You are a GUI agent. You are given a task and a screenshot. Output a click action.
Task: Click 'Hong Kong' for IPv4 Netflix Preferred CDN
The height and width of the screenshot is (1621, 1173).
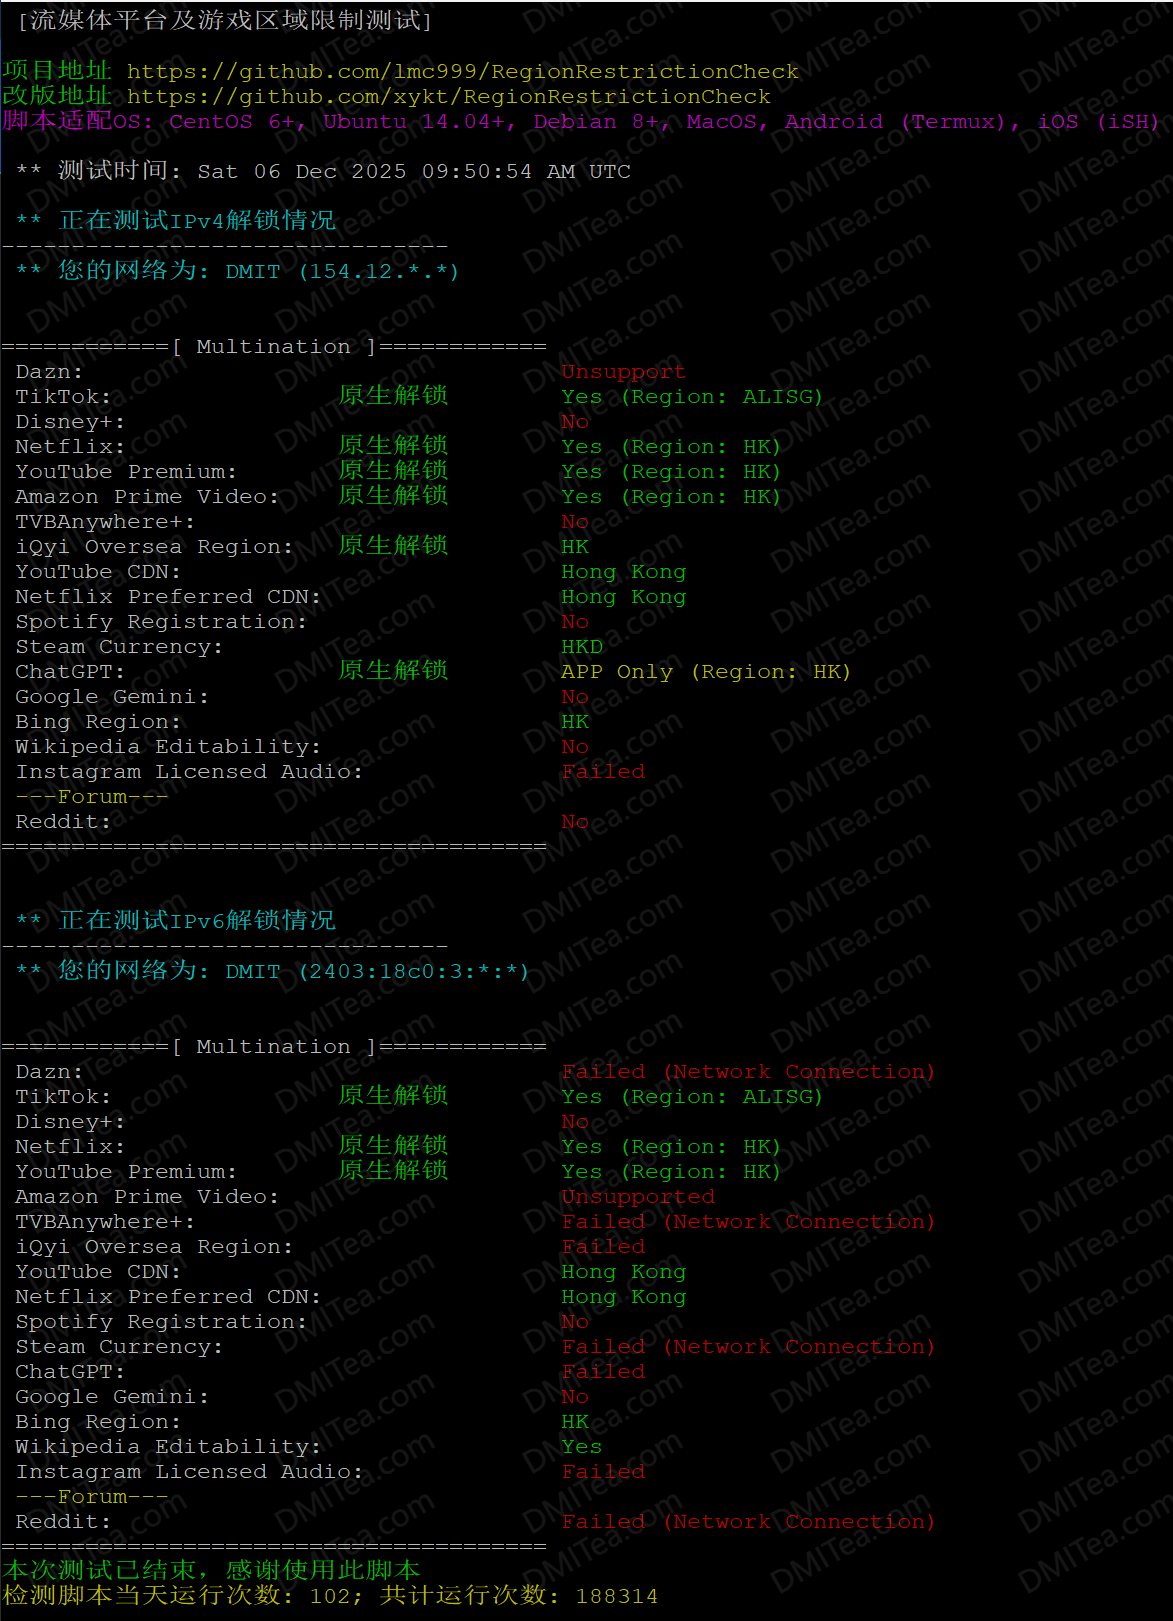(624, 596)
